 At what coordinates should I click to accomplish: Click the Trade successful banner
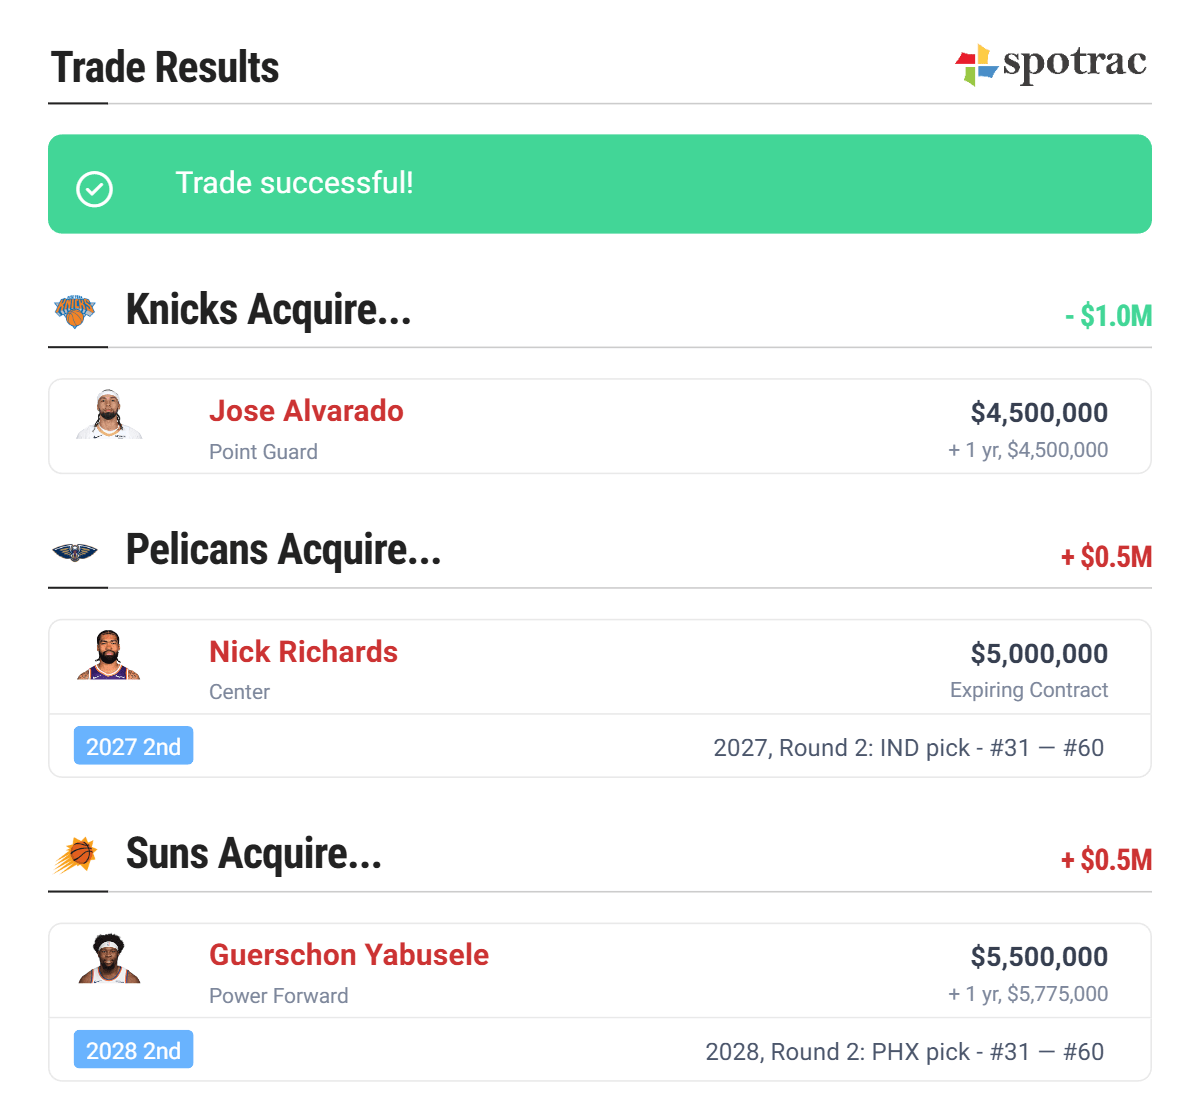(x=600, y=184)
